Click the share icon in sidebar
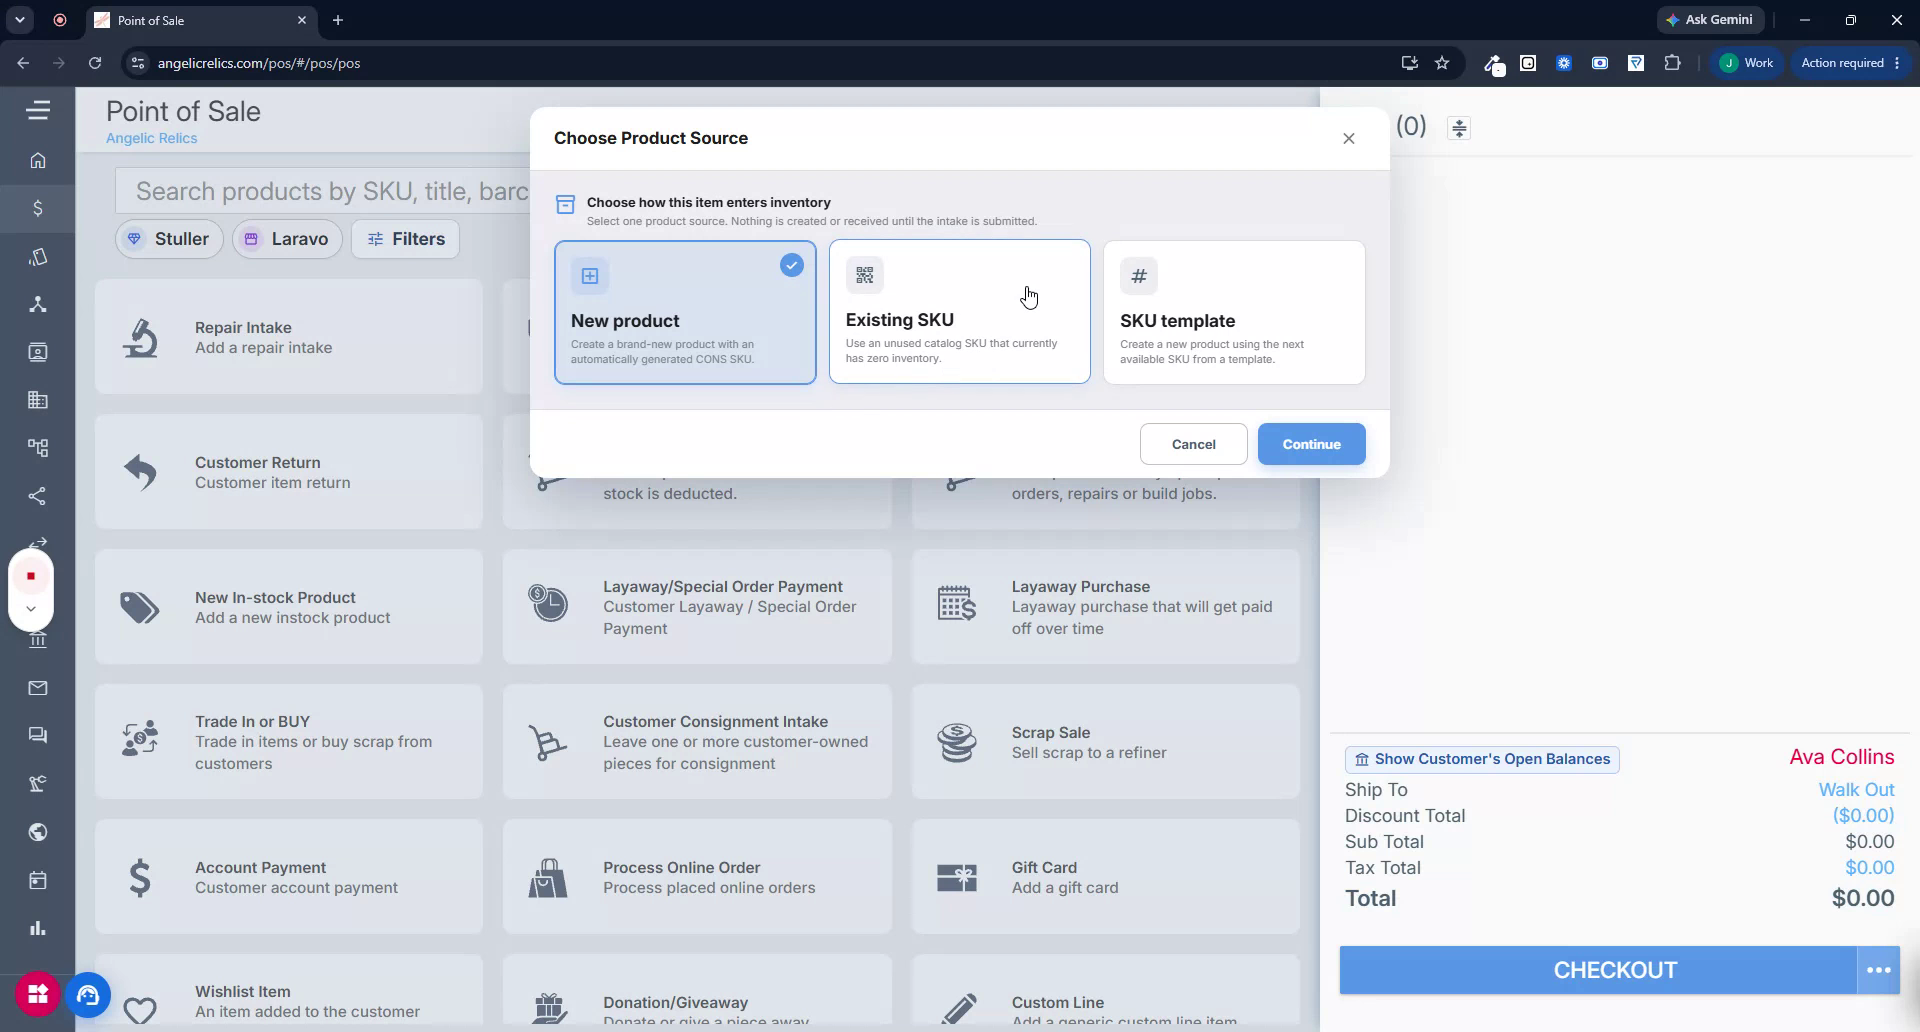The height and width of the screenshot is (1032, 1920). (38, 496)
